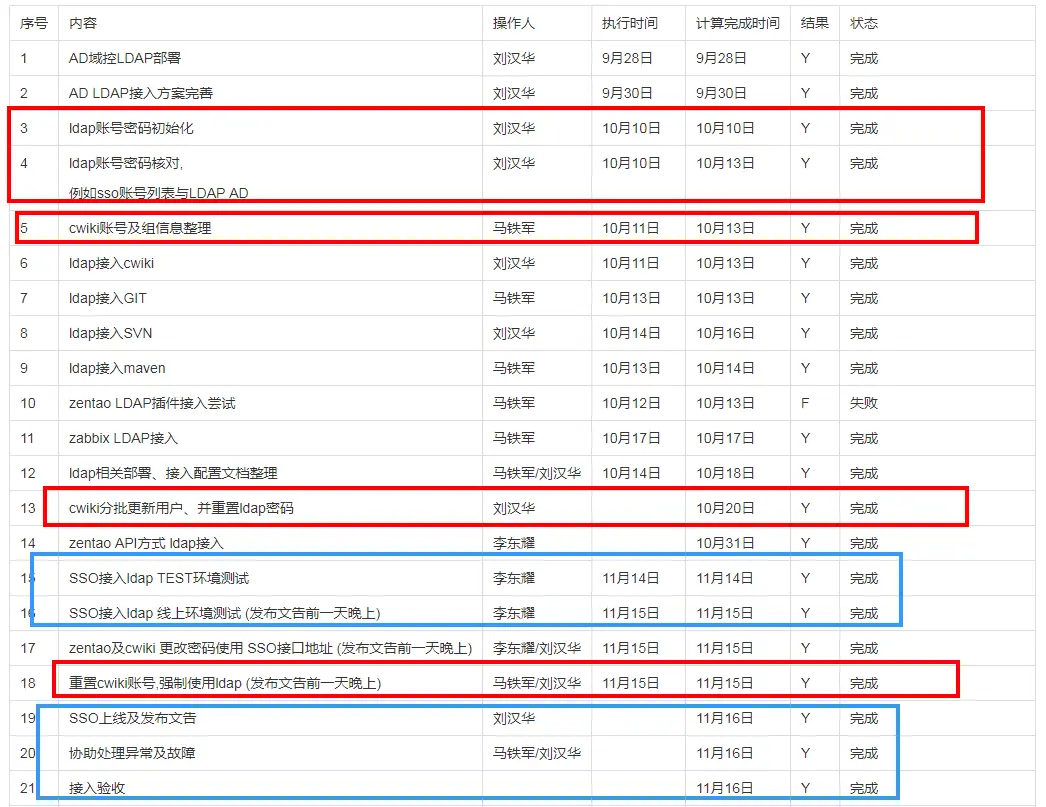Click sequence number '12' in the table

28,474
